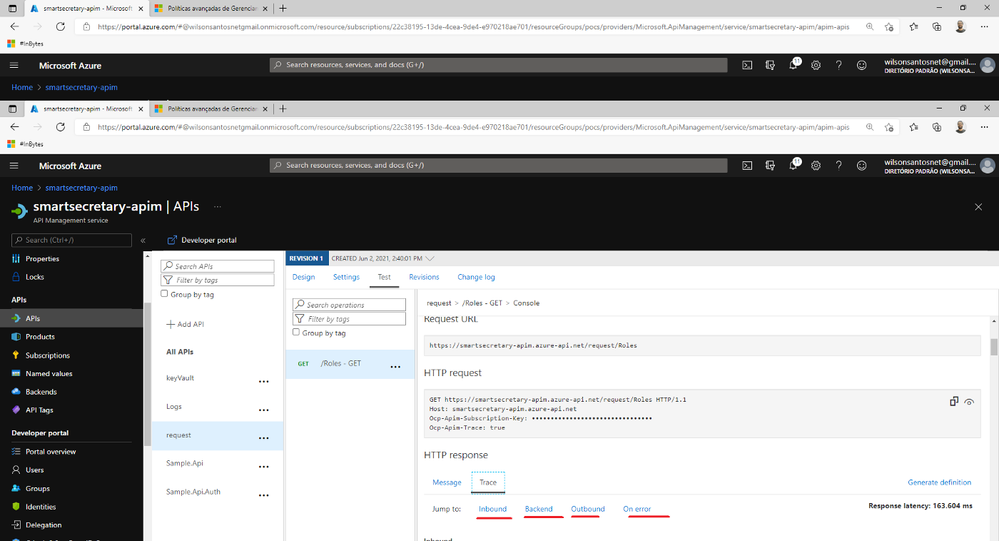
Task: Go to Home breadcrumb in the front window
Action: tap(22, 188)
